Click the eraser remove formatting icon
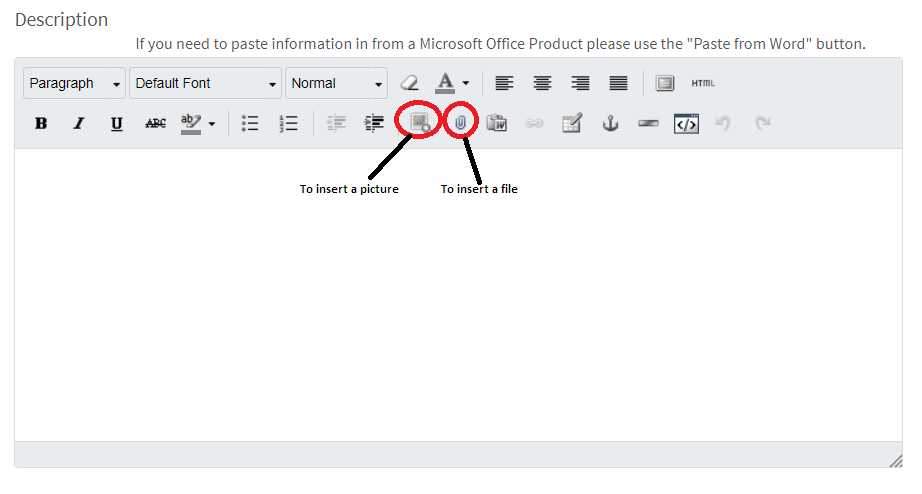922x494 pixels. coord(409,83)
